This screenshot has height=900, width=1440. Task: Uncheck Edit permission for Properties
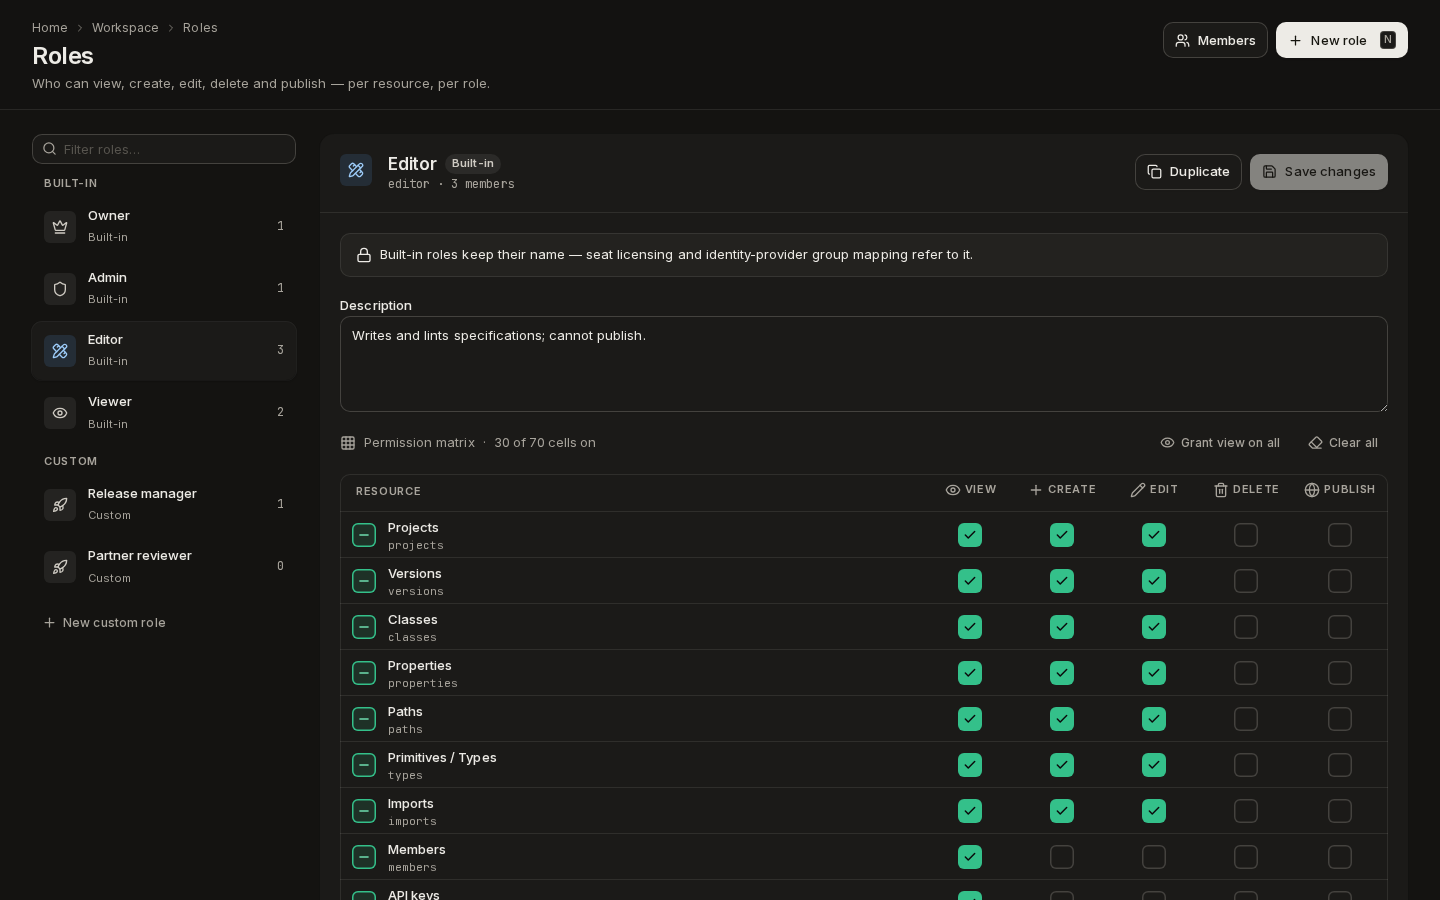point(1154,673)
